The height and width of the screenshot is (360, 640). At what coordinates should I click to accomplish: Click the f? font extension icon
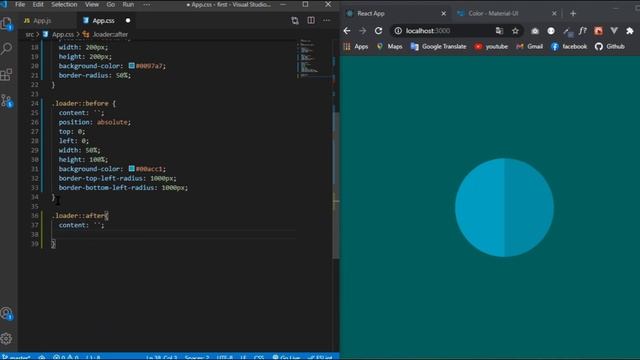582,31
